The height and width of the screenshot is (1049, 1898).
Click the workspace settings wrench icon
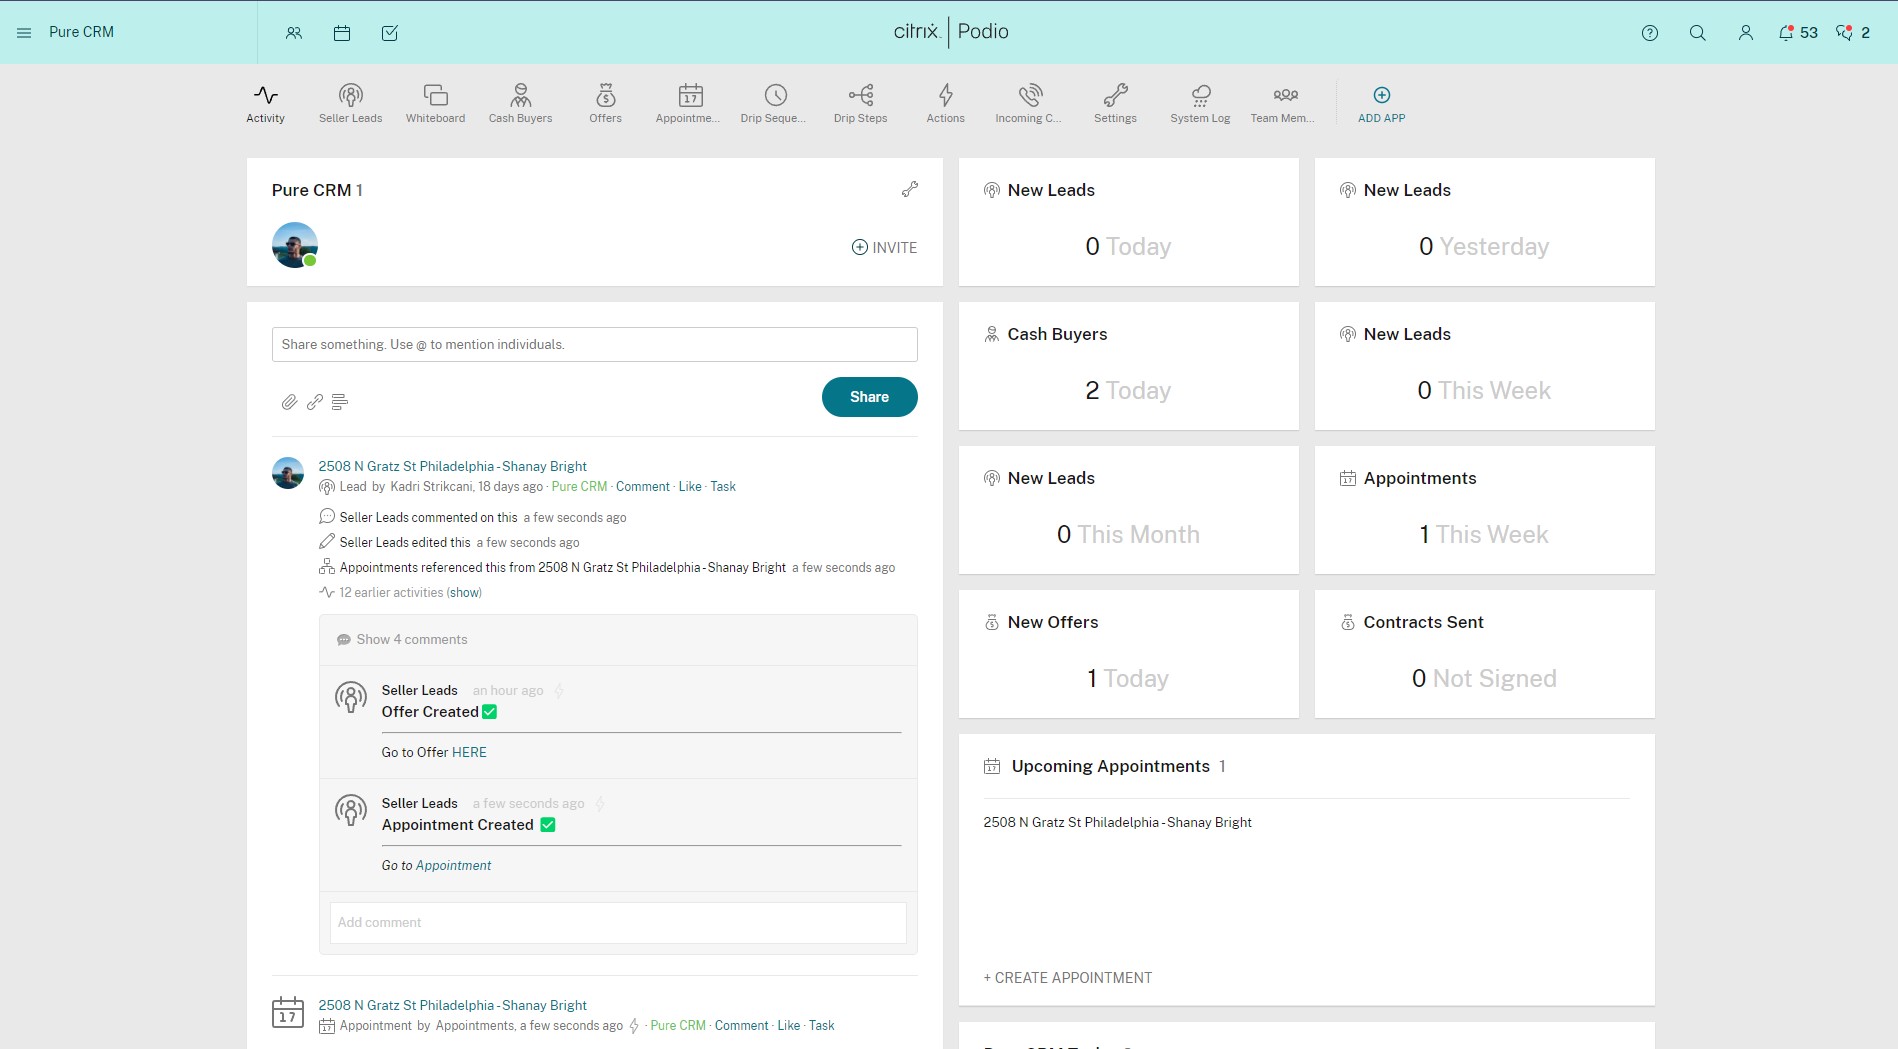click(909, 189)
